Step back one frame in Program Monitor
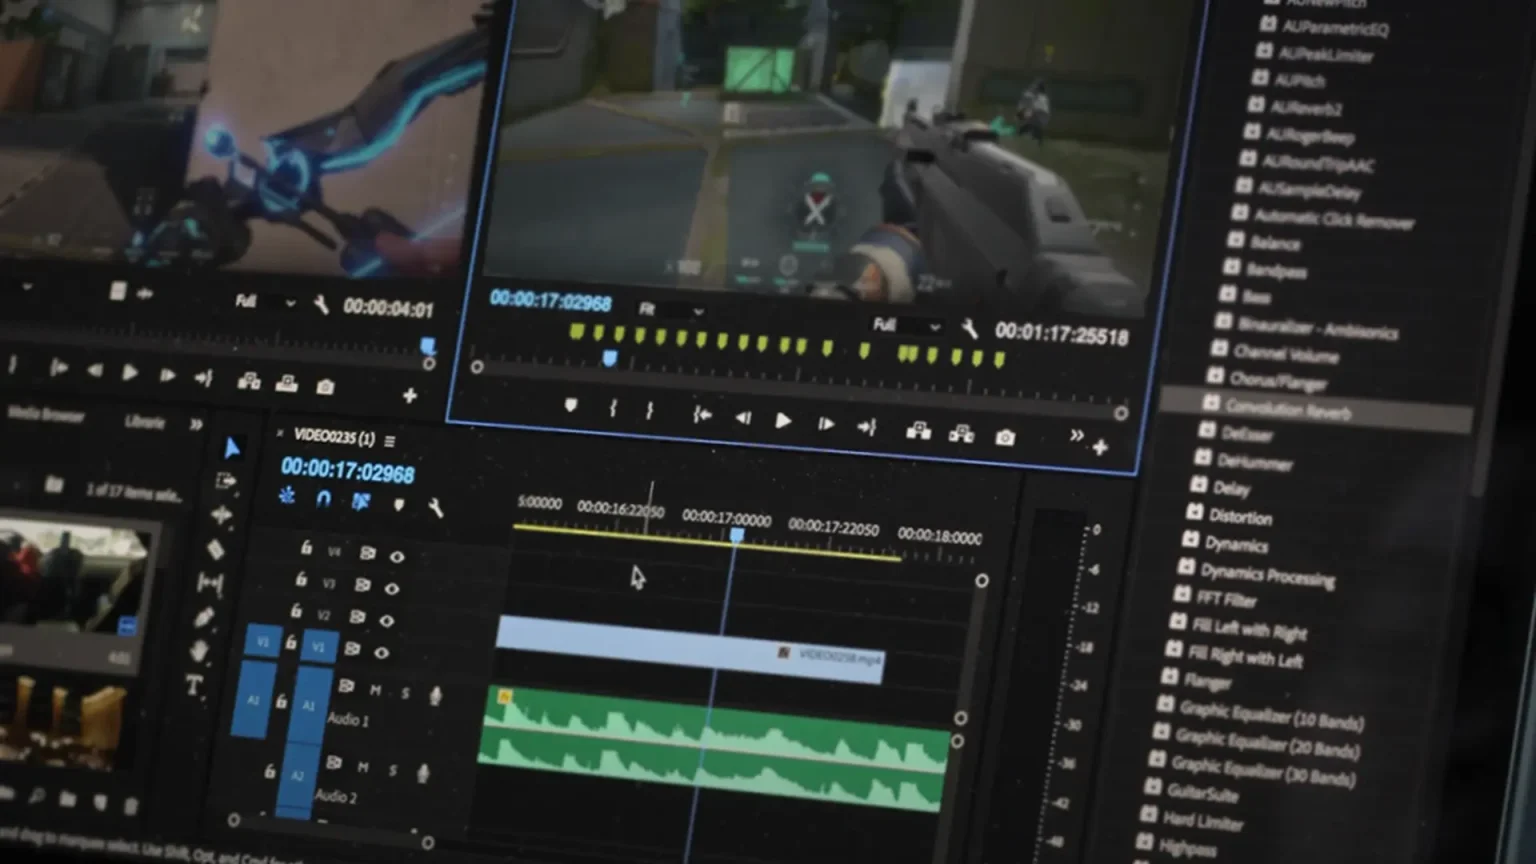This screenshot has width=1536, height=864. tap(743, 418)
